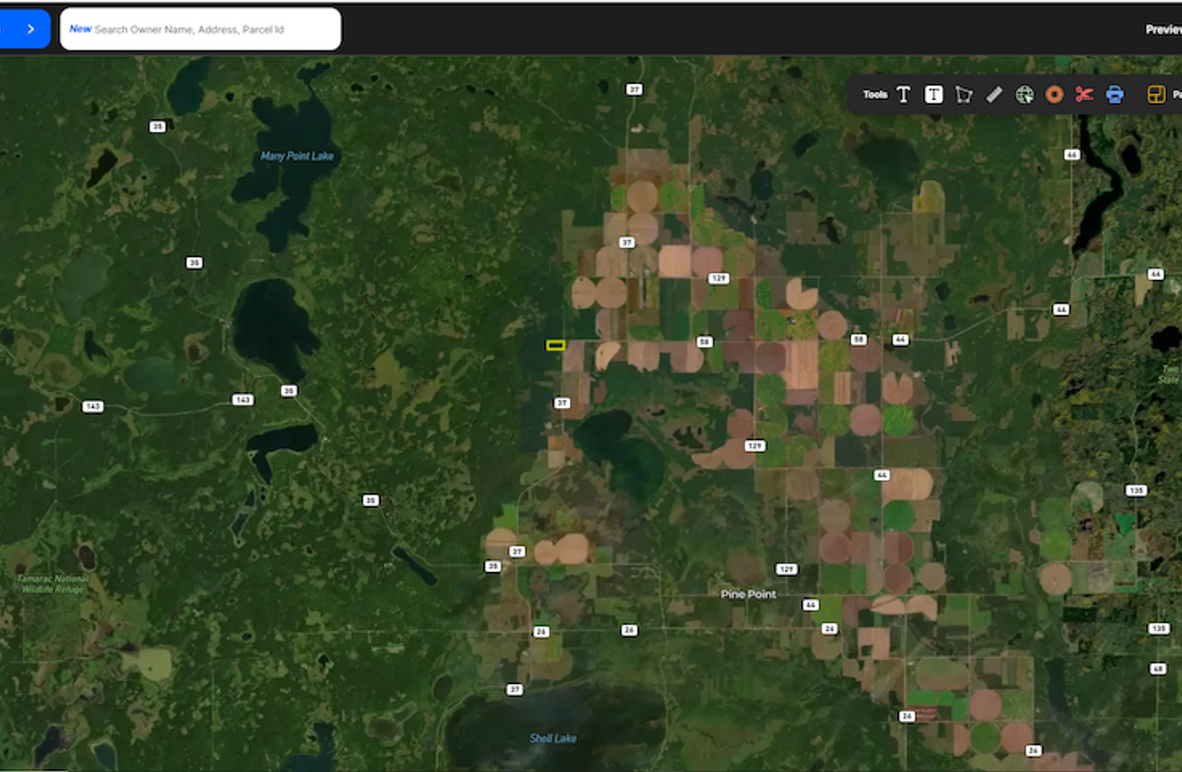Select the yellow outlined parcel on map
The width and height of the screenshot is (1182, 772).
click(x=556, y=345)
